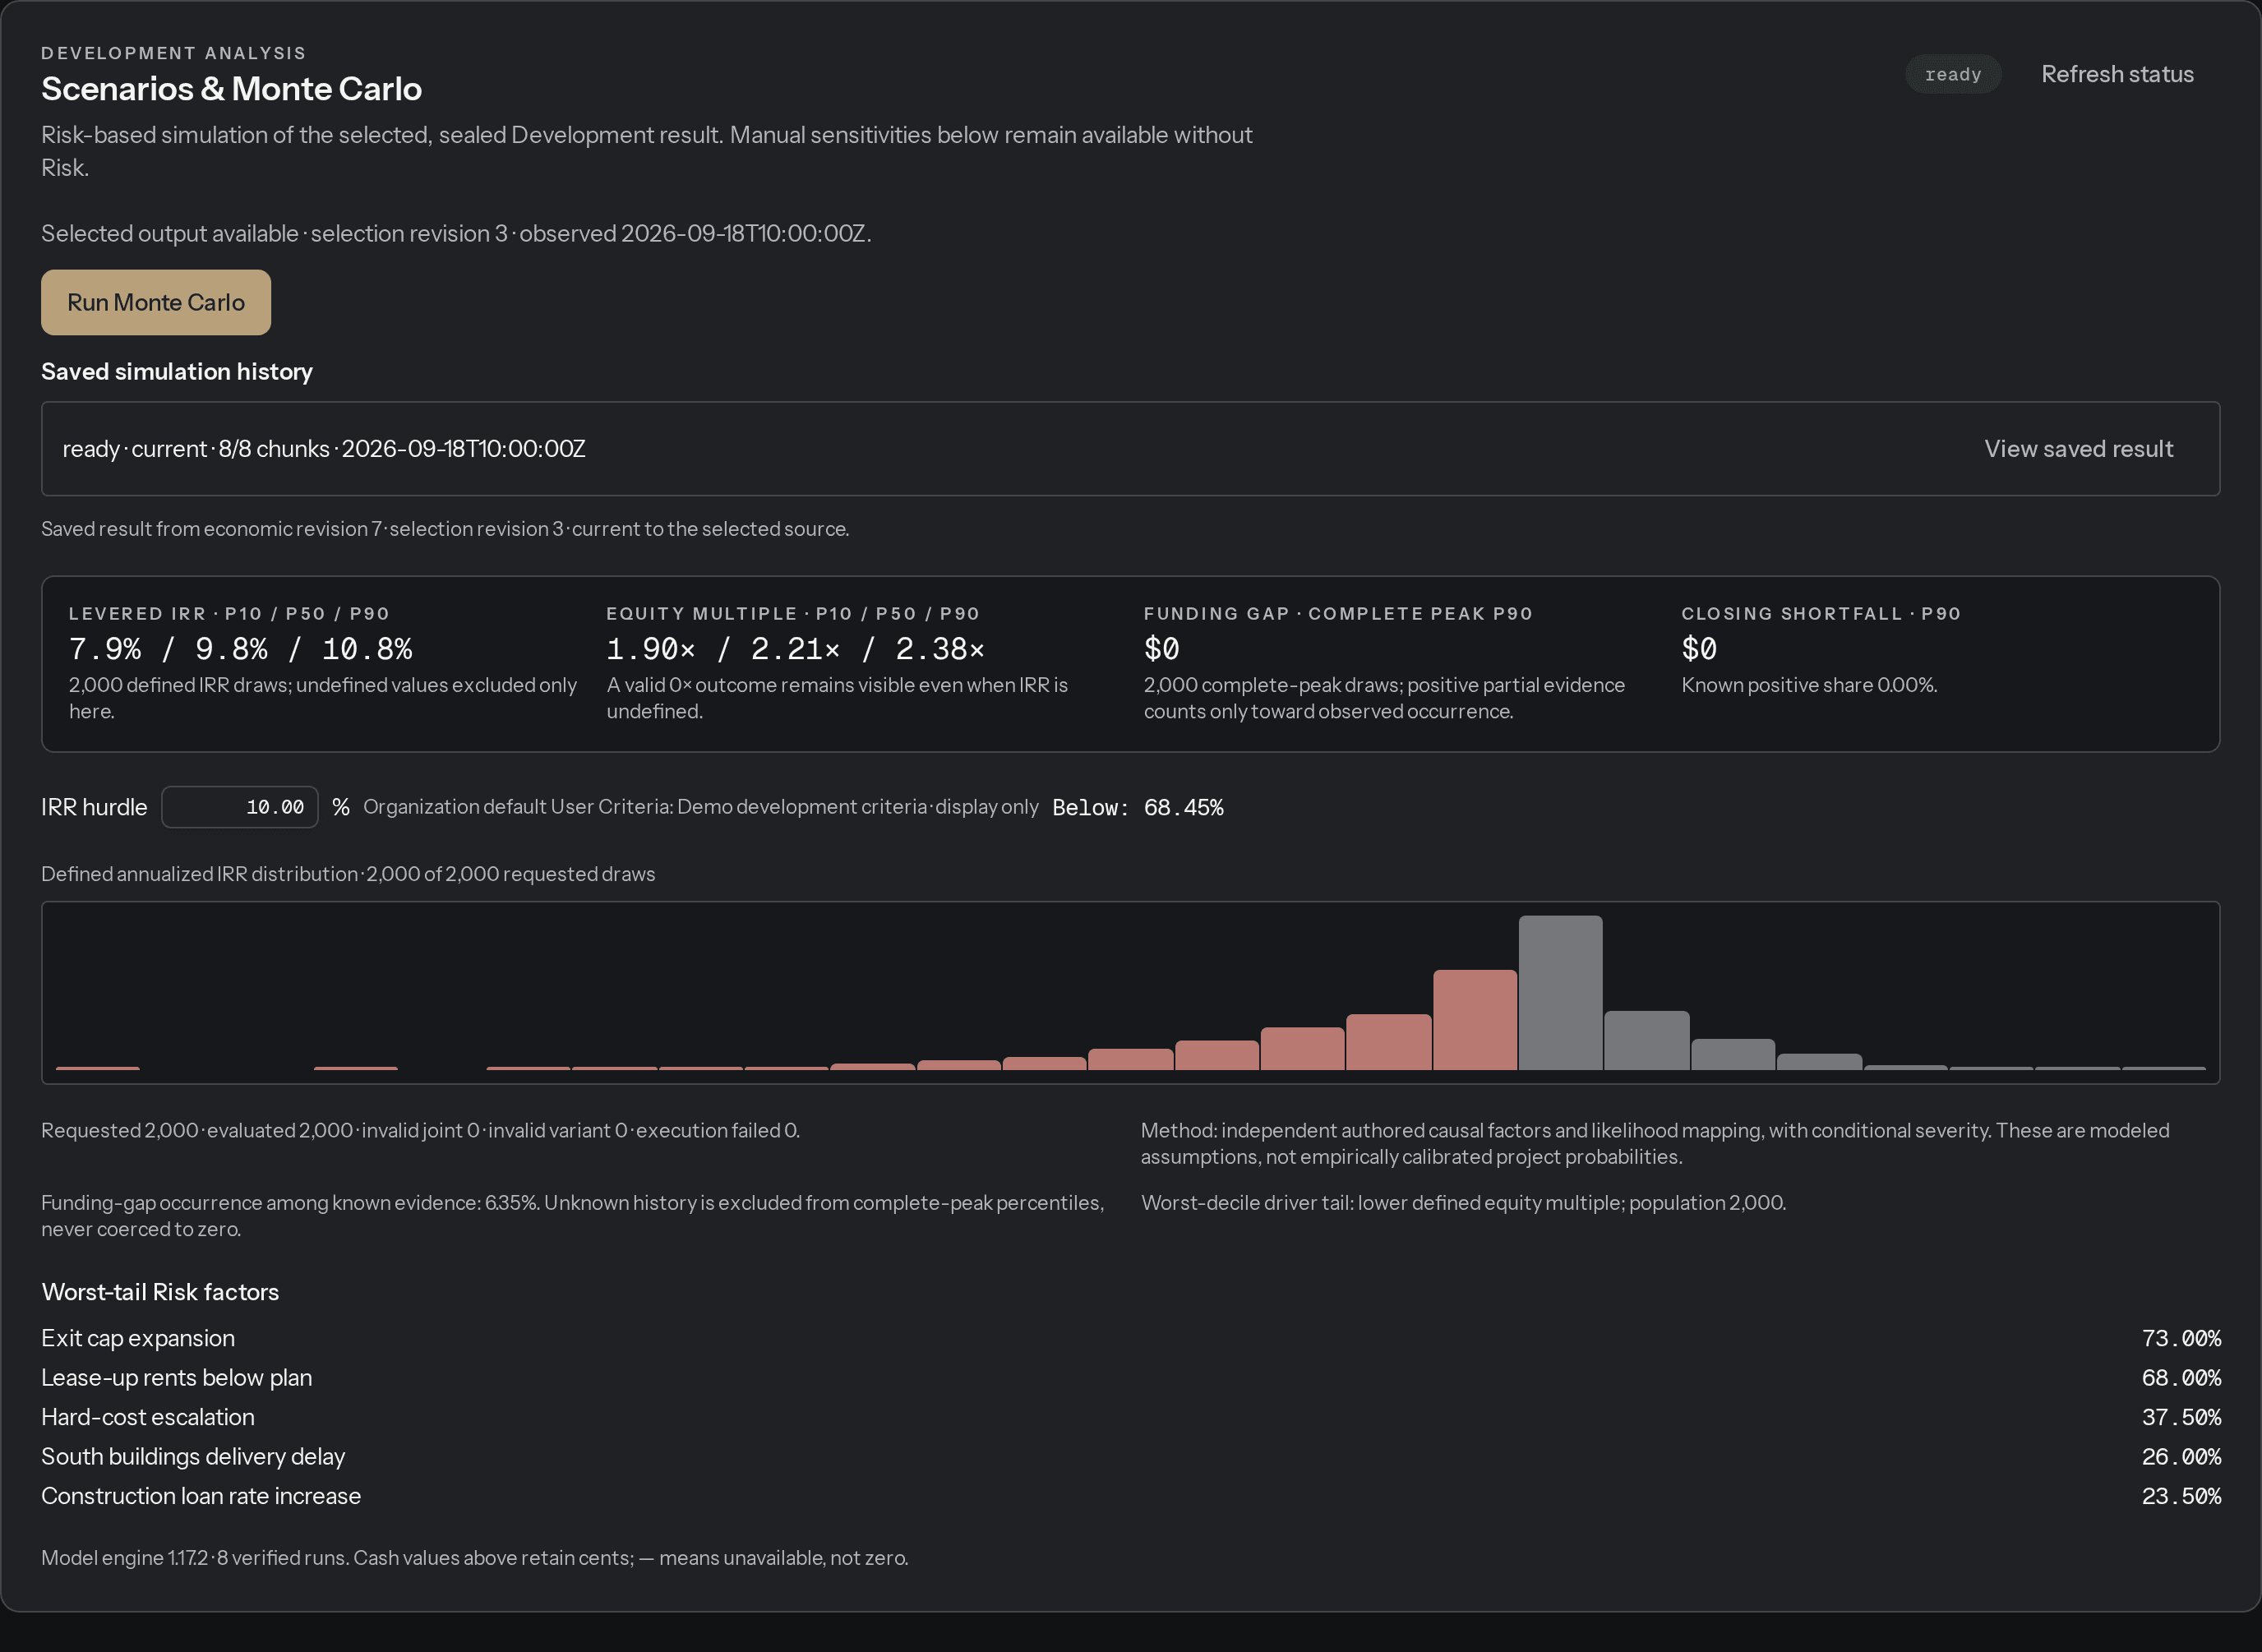Viewport: 2262px width, 1652px height.
Task: Click the "Below: 68.45%" readout
Action: 1138,807
